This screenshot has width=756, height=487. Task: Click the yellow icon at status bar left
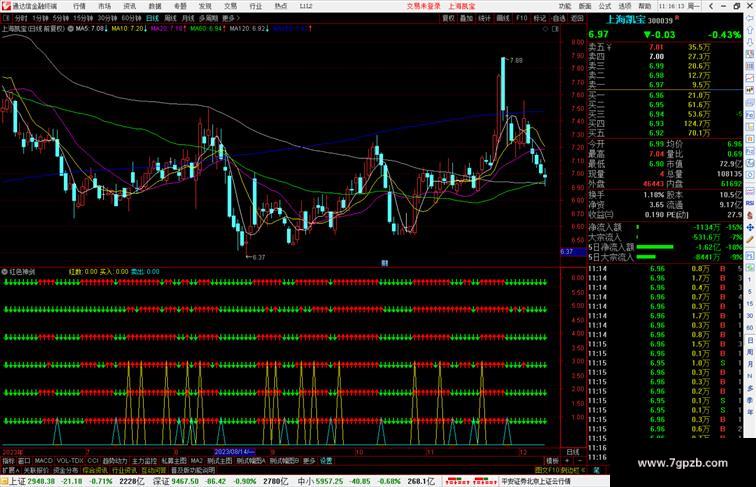(x=4, y=481)
